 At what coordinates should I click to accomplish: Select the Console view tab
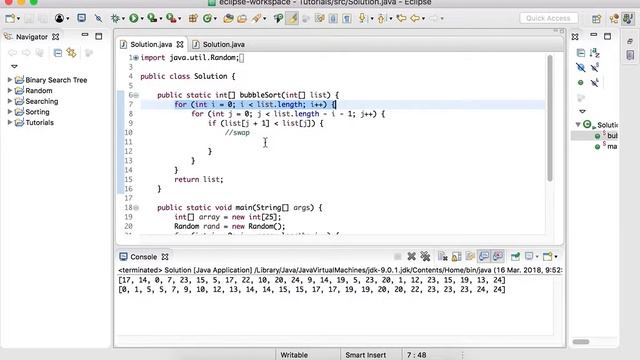(x=144, y=257)
